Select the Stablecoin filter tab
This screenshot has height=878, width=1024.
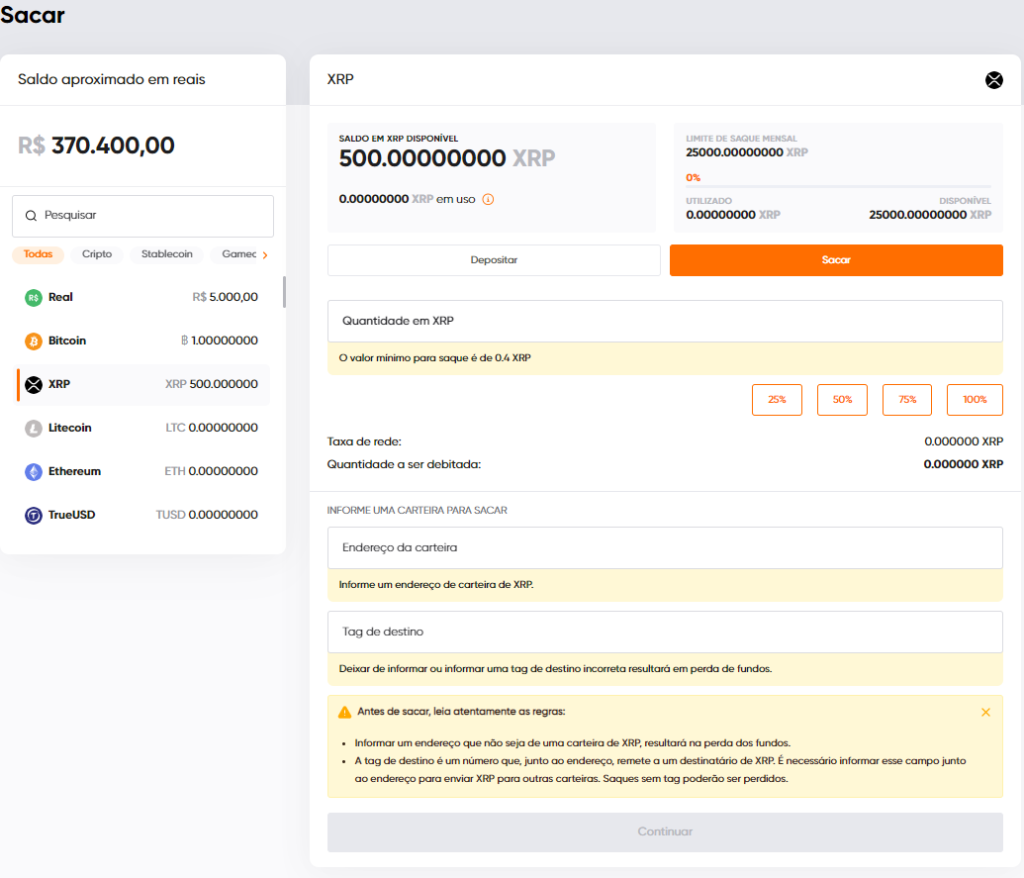point(167,254)
